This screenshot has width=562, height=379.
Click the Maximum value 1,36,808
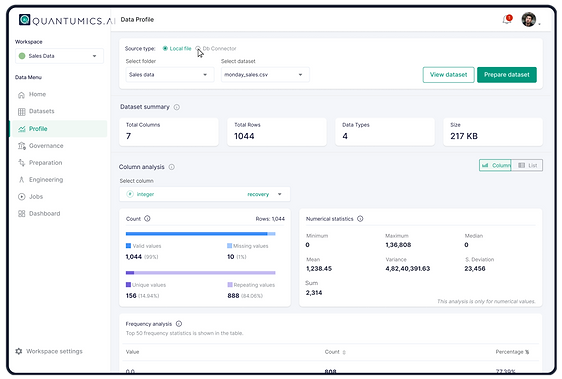tap(398, 245)
